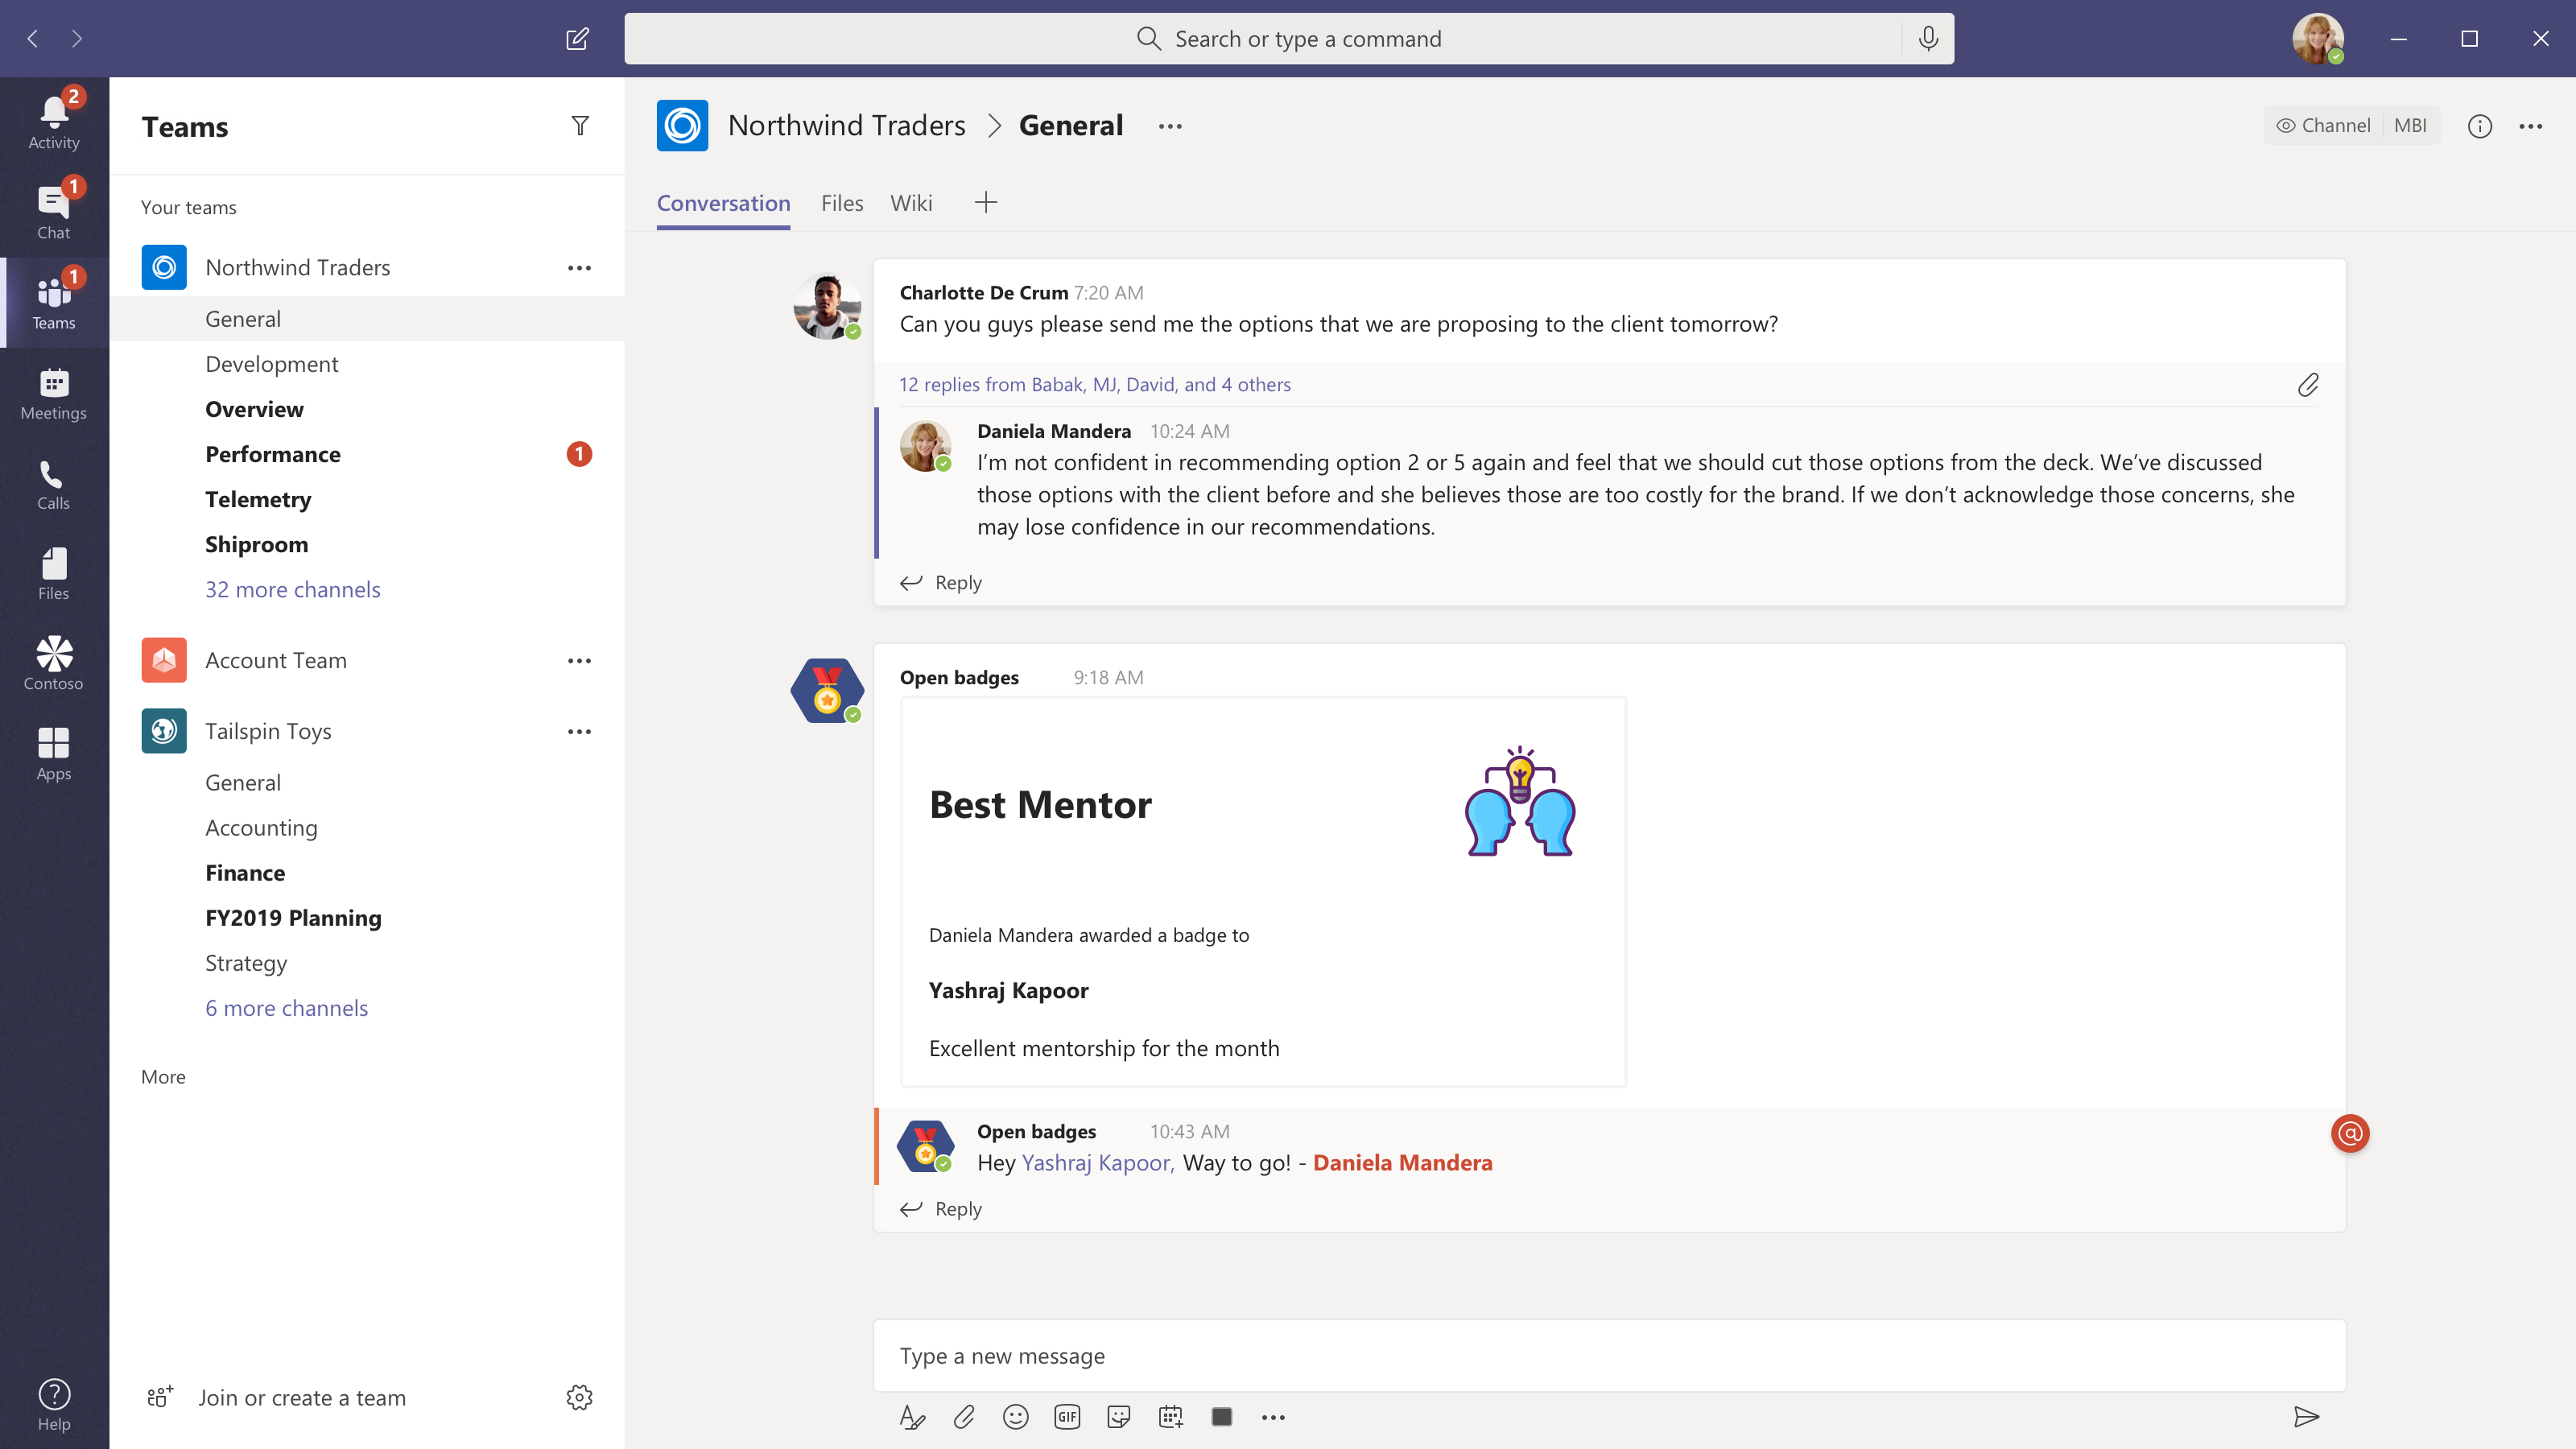Image resolution: width=2576 pixels, height=1449 pixels.
Task: Switch to the Files tab
Action: tap(841, 203)
